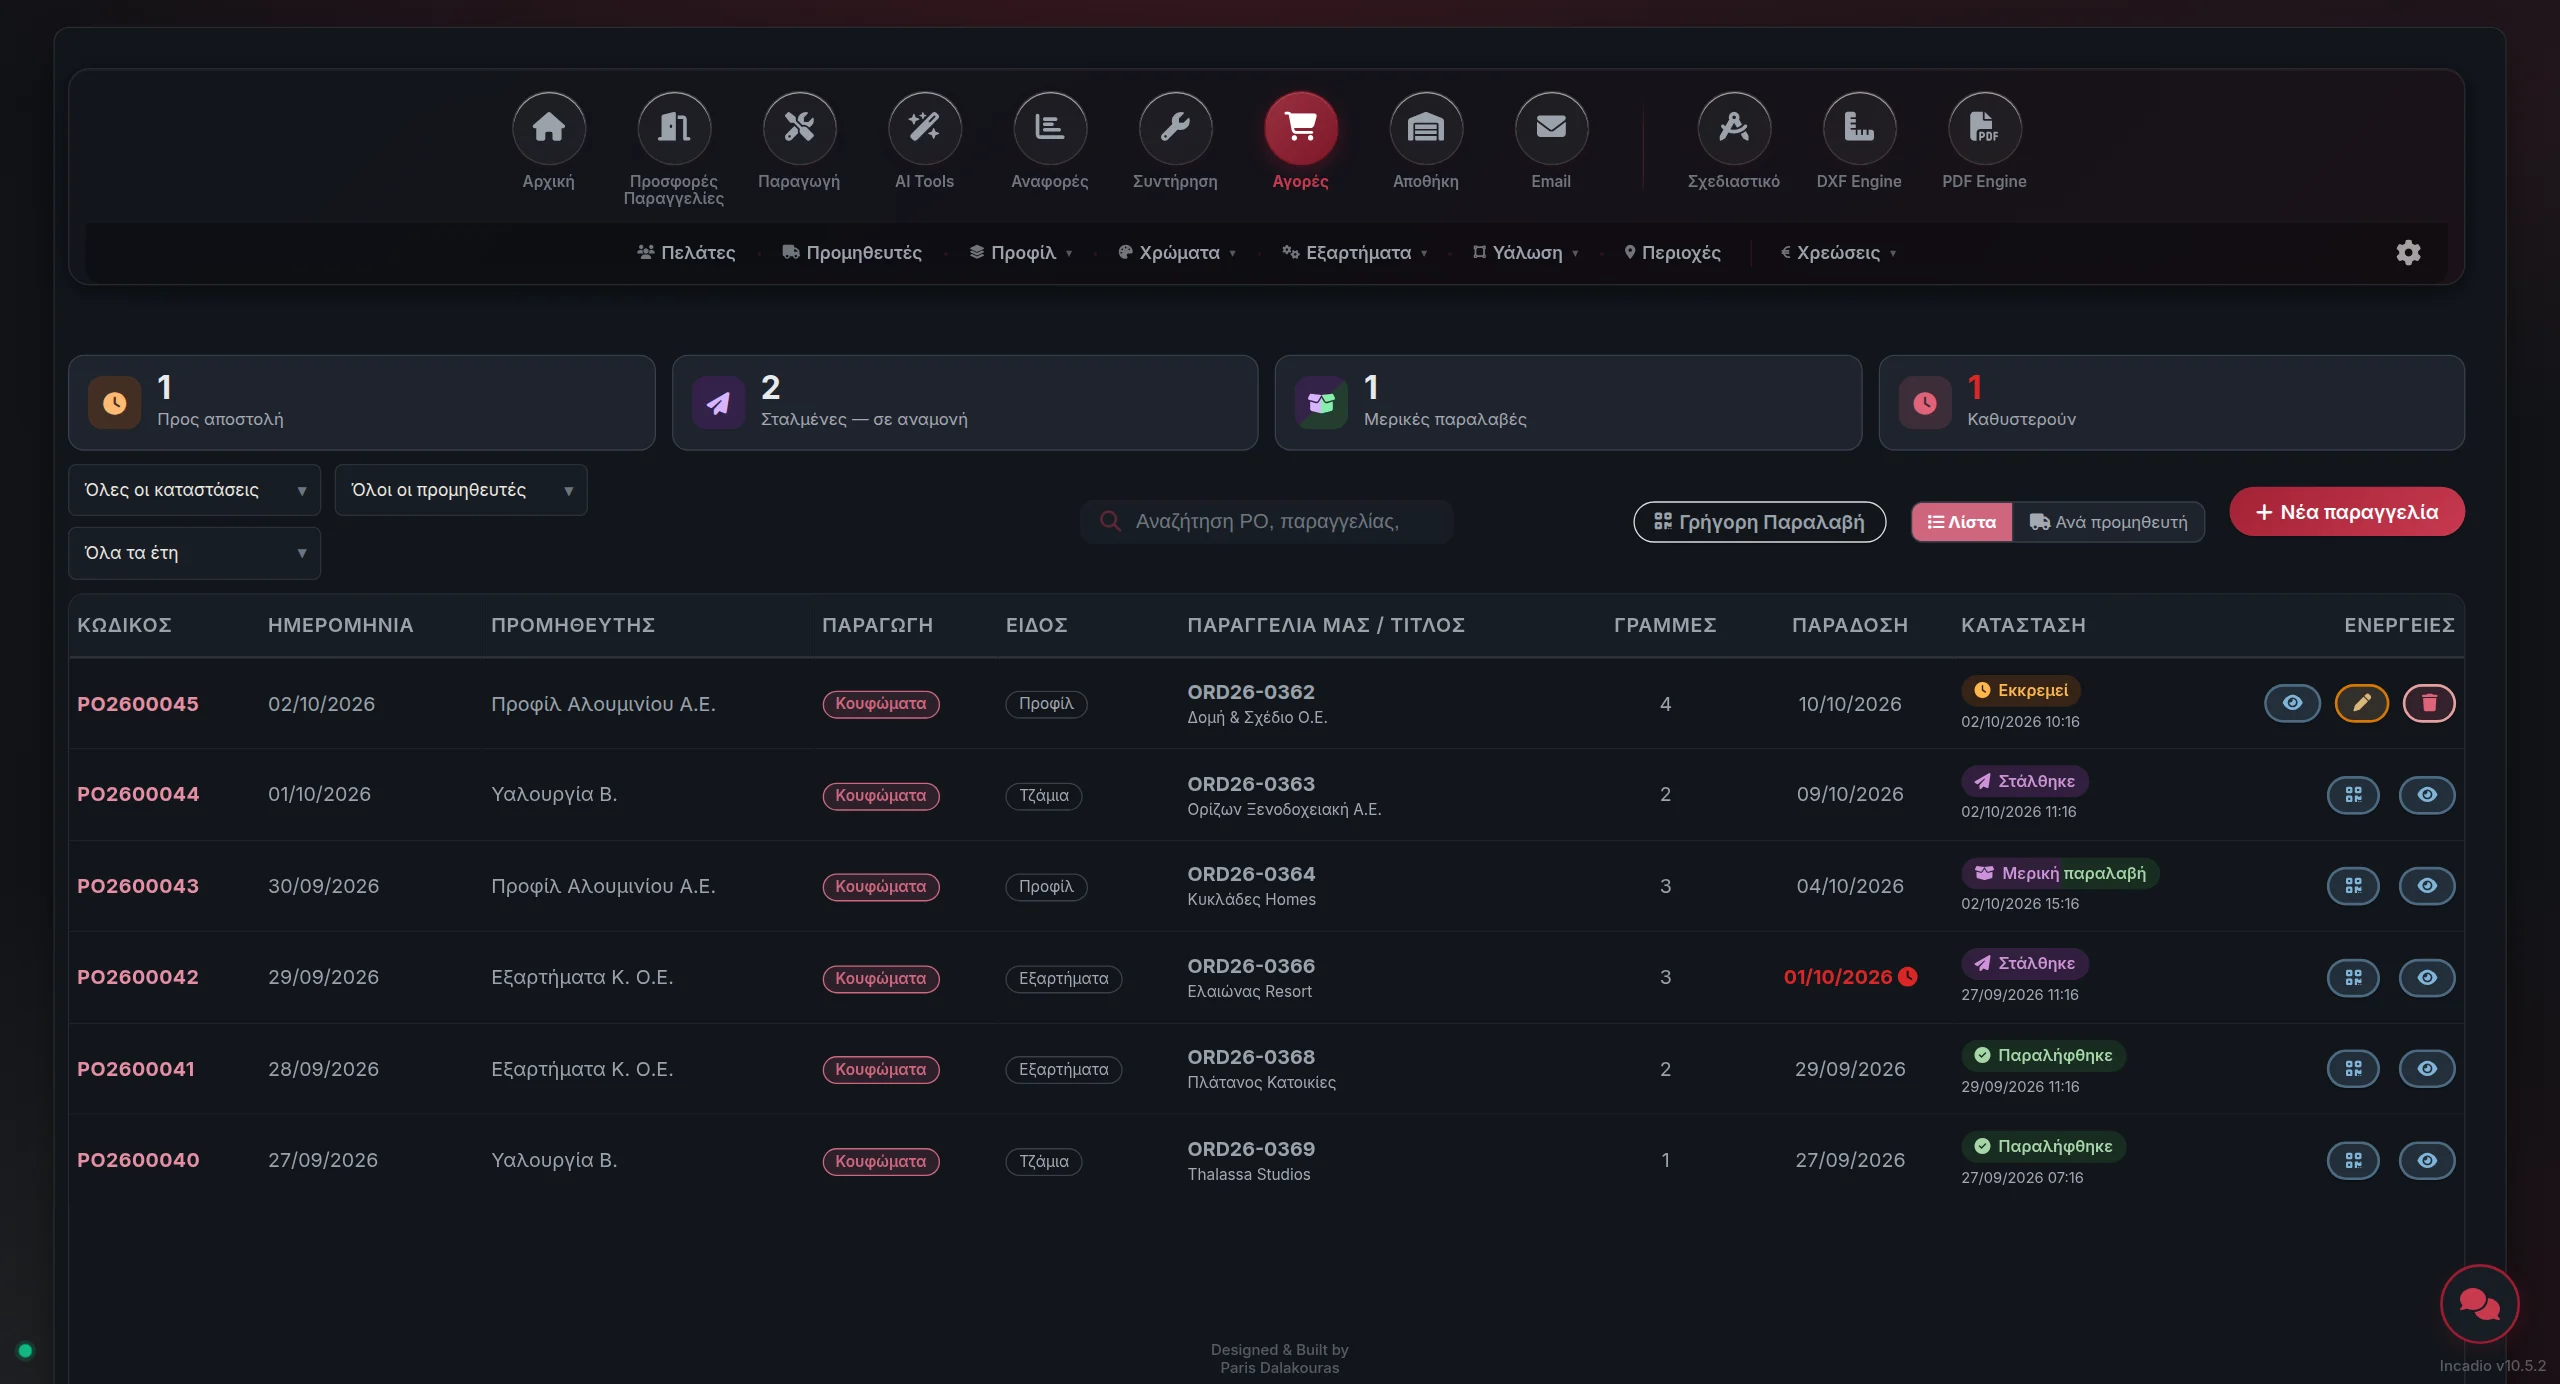The height and width of the screenshot is (1384, 2560).
Task: Open the Email envelope icon
Action: pyautogui.click(x=1551, y=128)
